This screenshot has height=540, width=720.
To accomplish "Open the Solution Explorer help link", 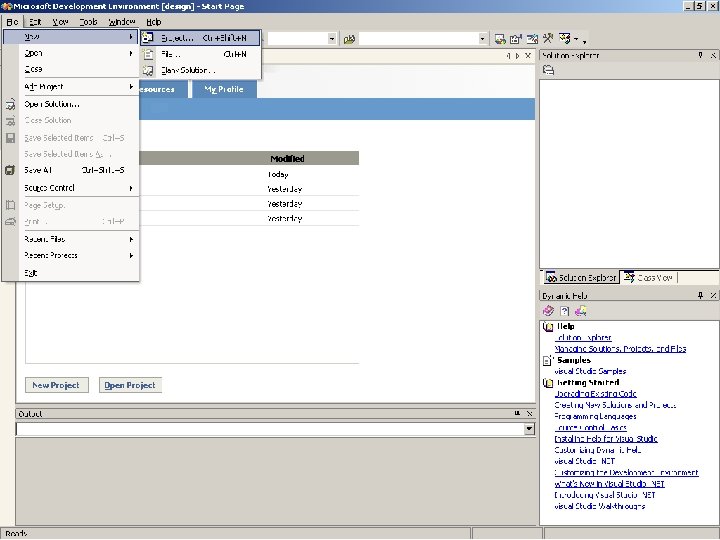I will click(x=583, y=338).
